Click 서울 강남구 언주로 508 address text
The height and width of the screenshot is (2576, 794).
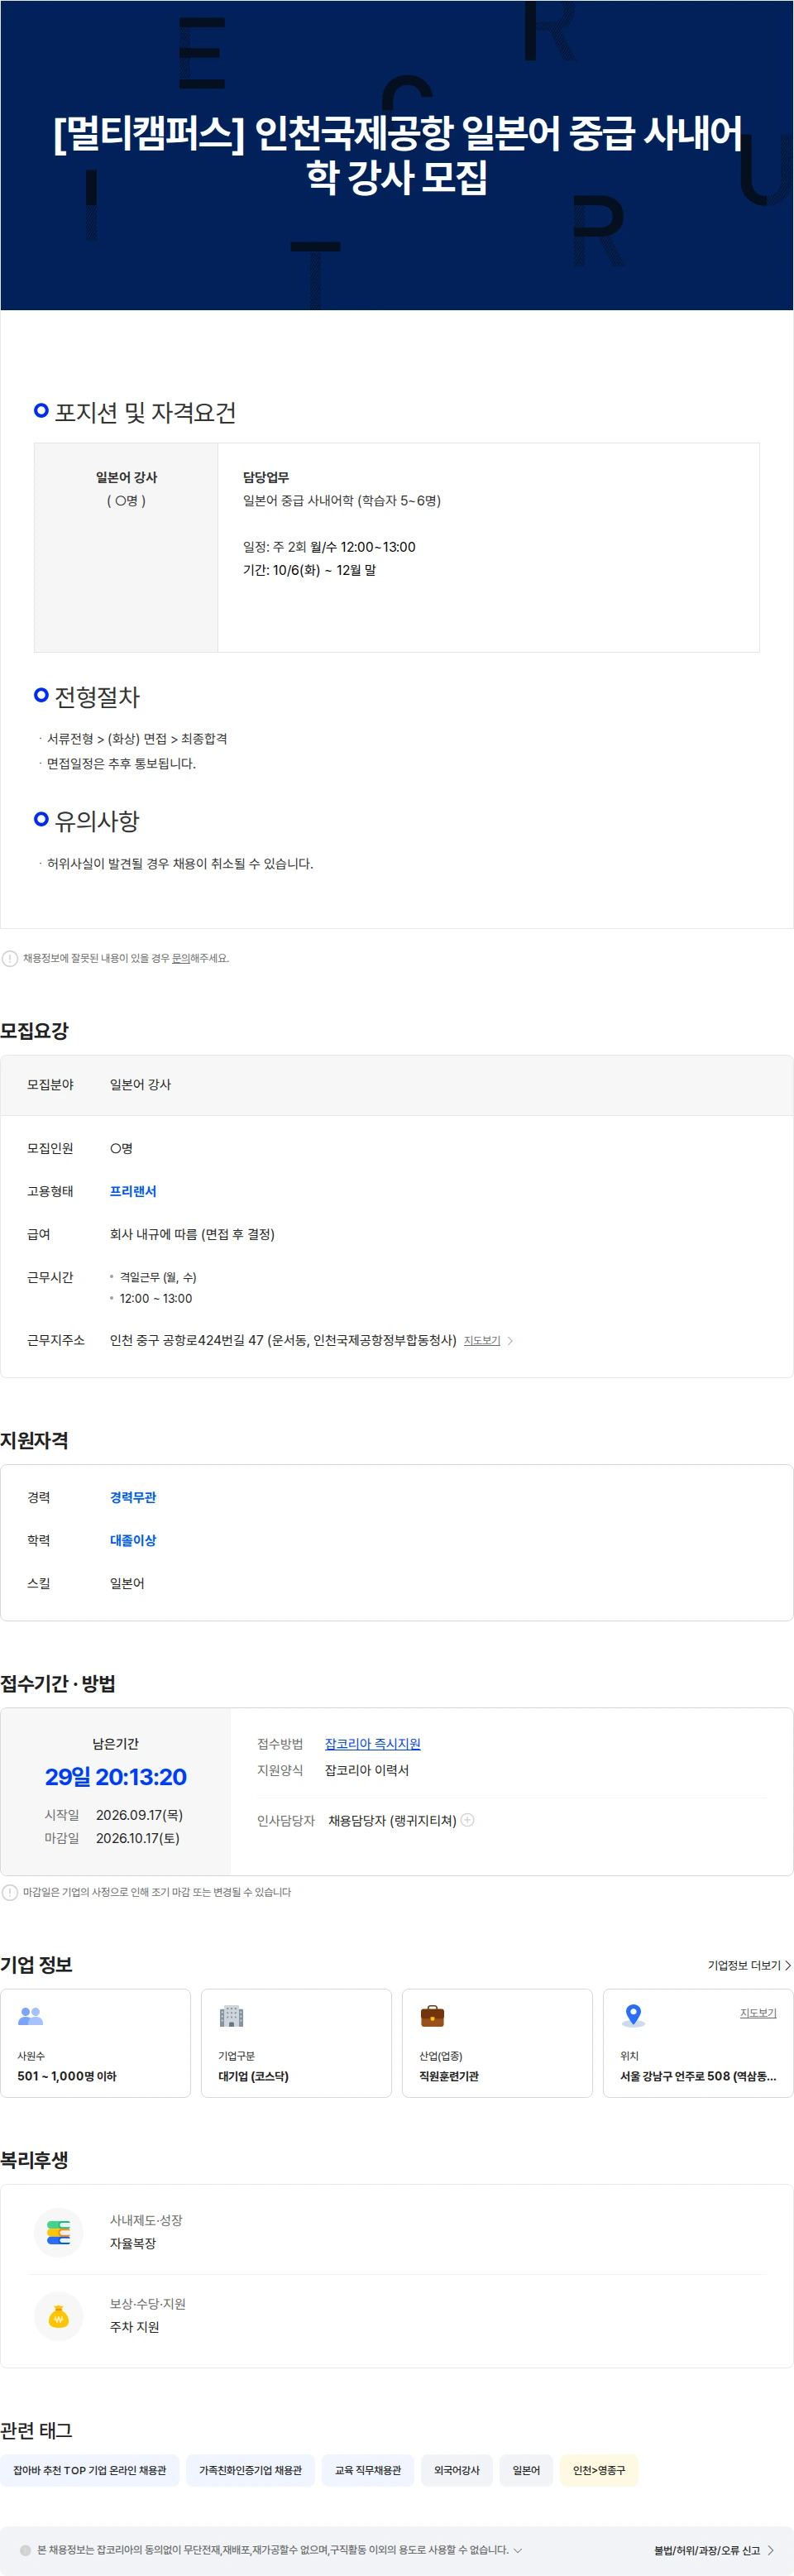[x=698, y=2076]
